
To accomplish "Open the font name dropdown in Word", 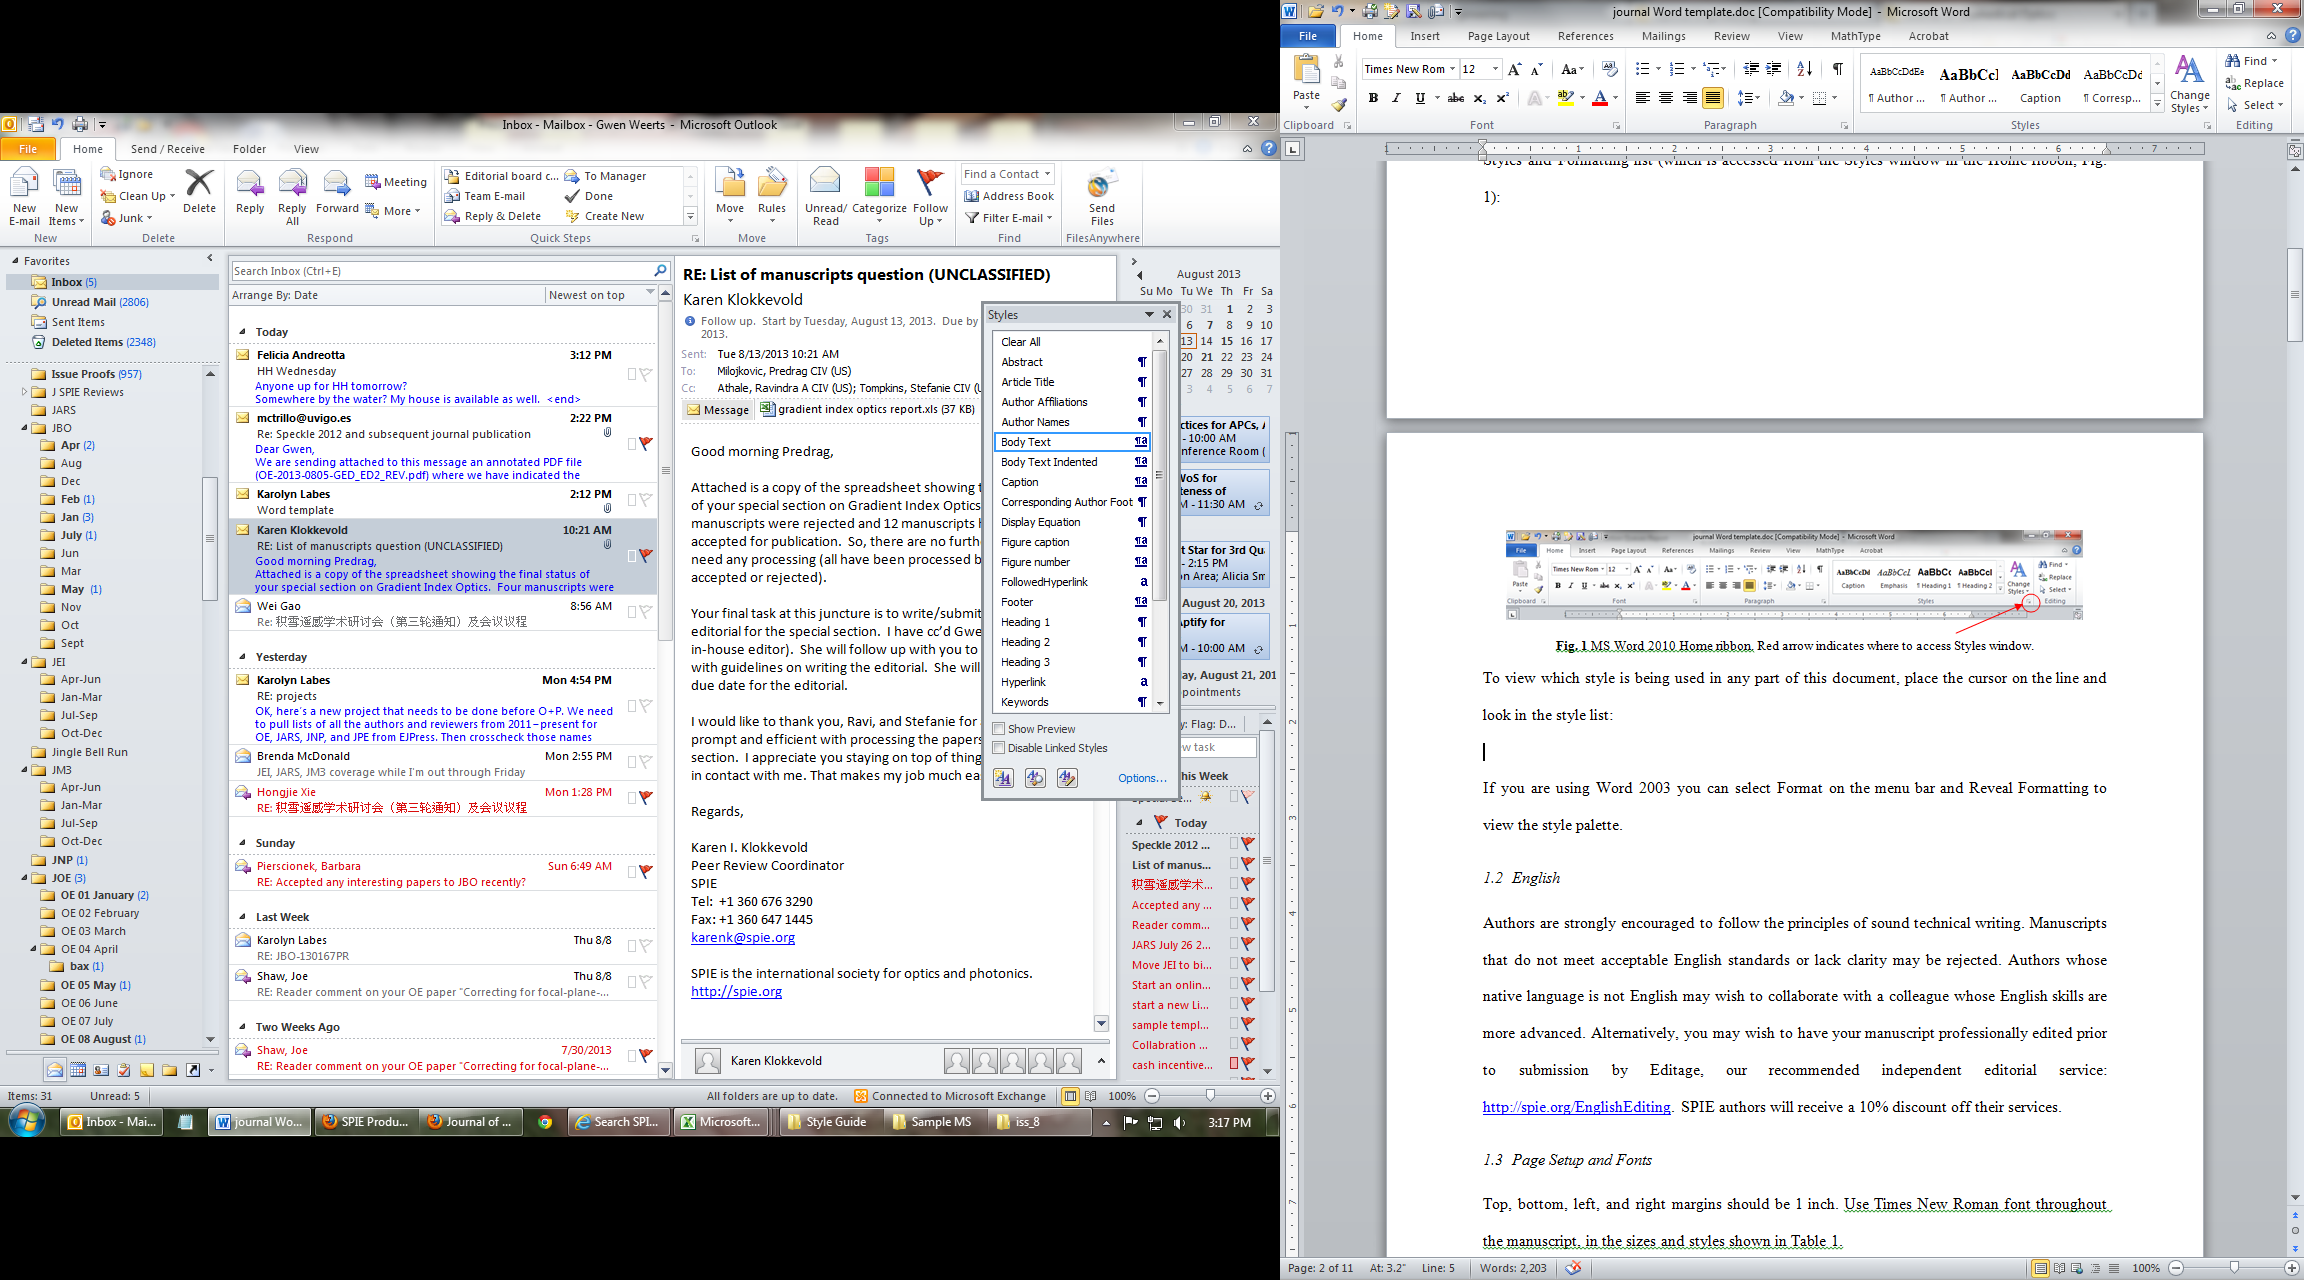I will (x=1452, y=69).
